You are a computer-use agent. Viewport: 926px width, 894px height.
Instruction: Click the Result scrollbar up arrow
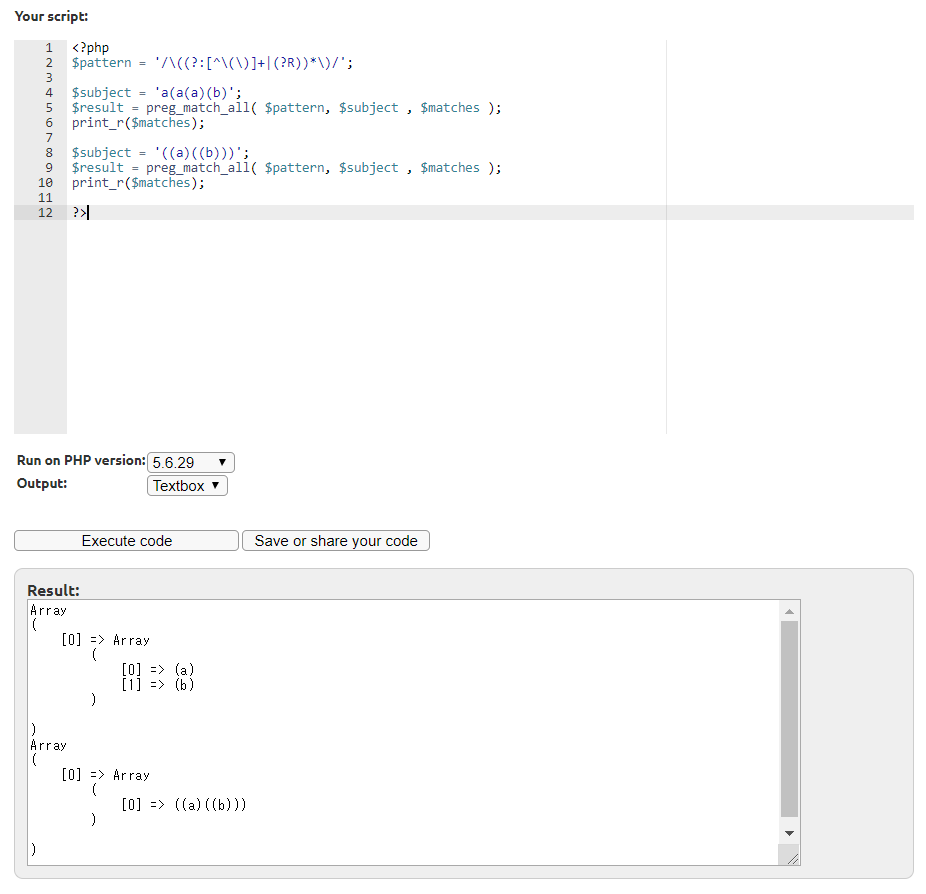pos(789,611)
